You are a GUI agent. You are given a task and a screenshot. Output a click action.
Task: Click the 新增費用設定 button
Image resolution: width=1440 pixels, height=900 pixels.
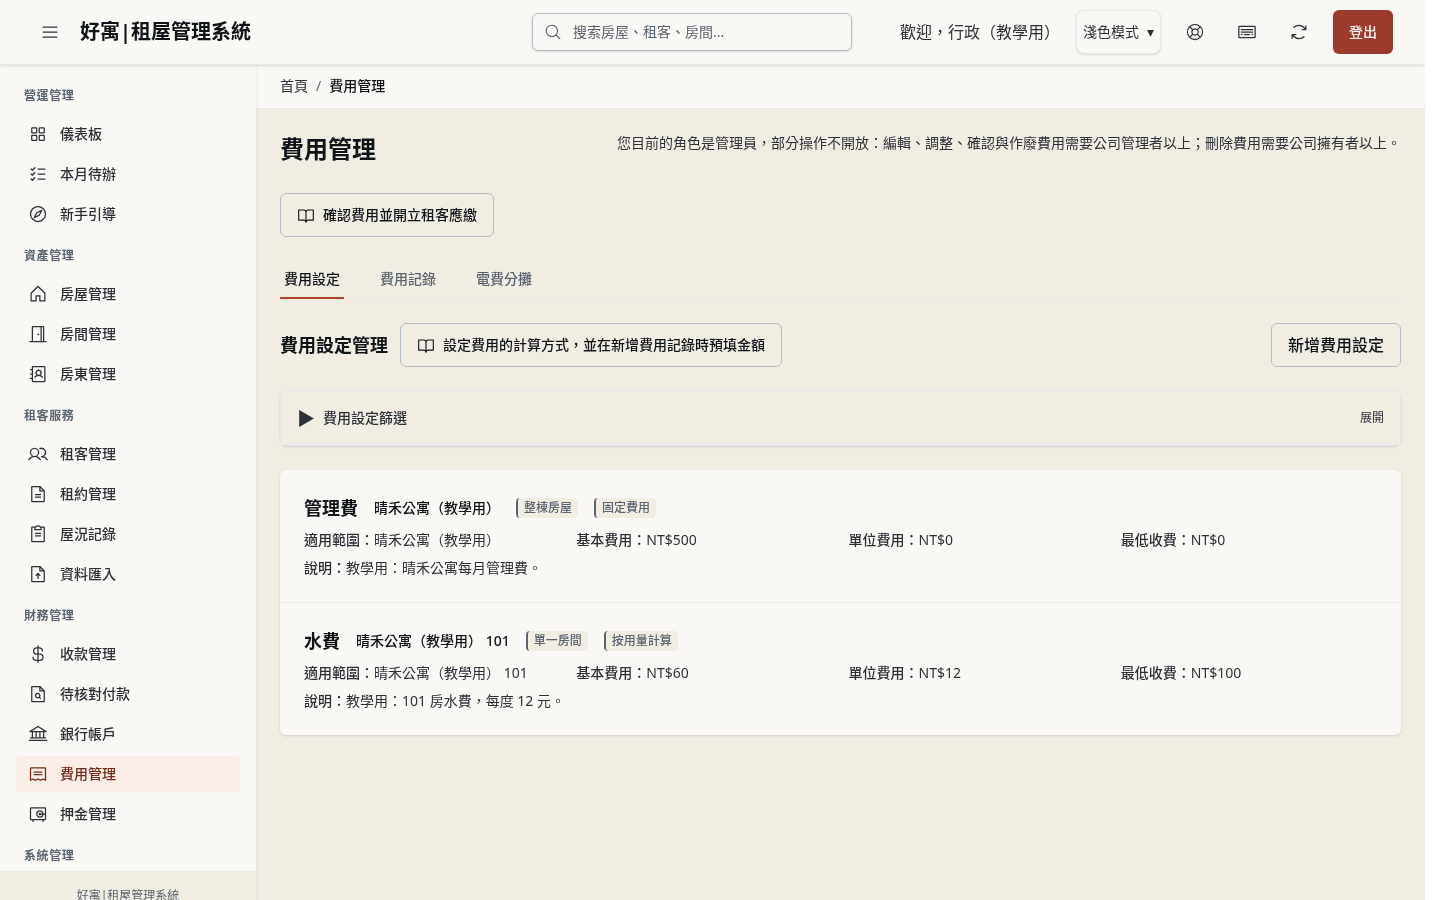1336,345
